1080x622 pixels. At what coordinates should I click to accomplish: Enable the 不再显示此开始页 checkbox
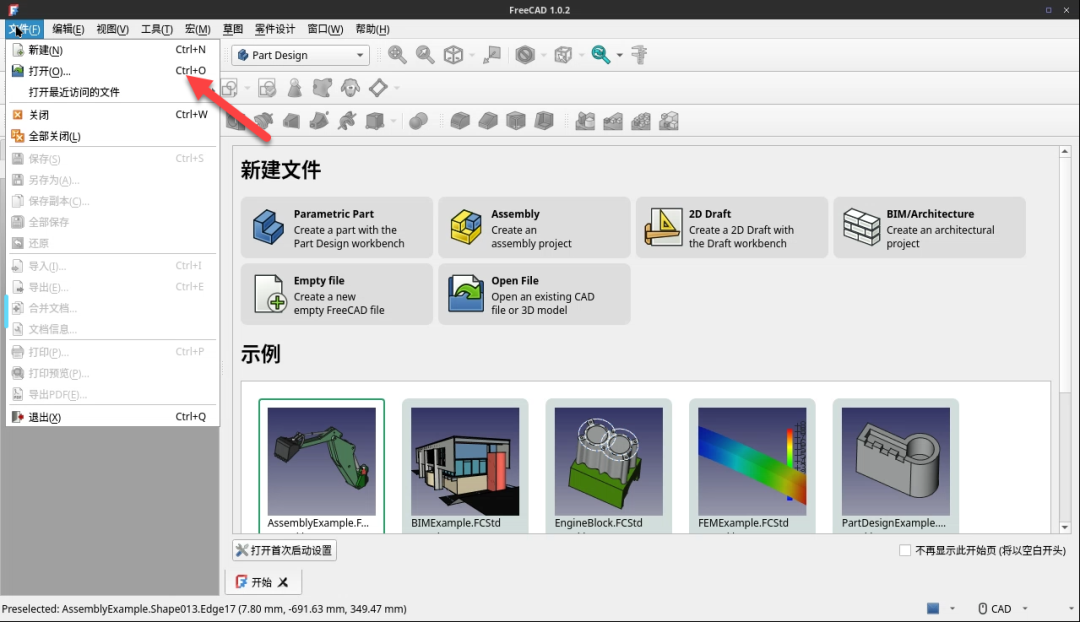906,550
